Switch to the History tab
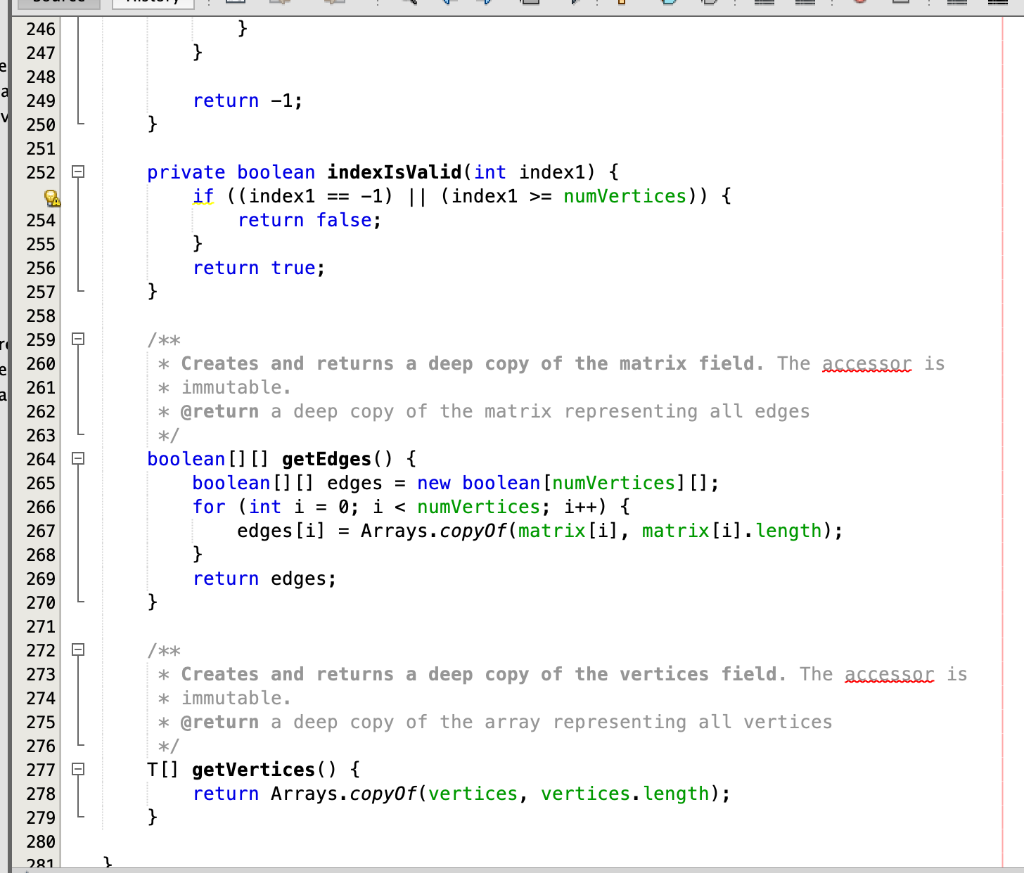 point(150,3)
